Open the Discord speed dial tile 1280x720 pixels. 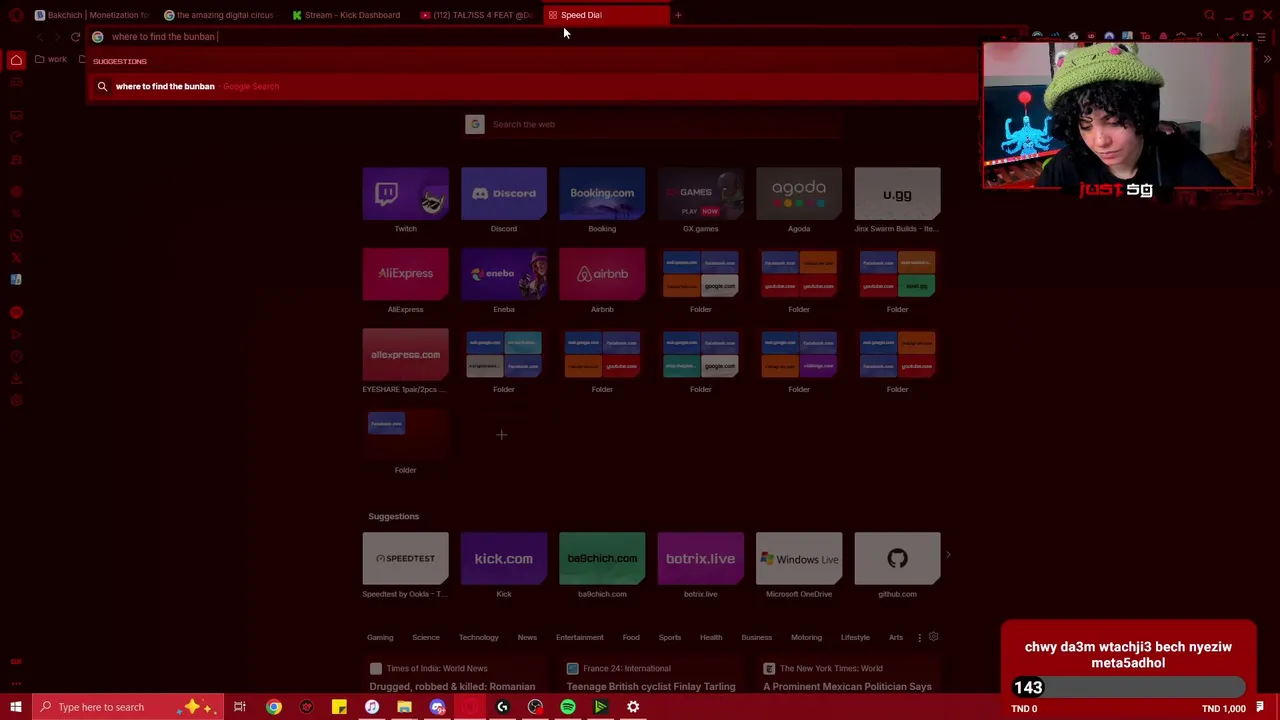tap(504, 194)
